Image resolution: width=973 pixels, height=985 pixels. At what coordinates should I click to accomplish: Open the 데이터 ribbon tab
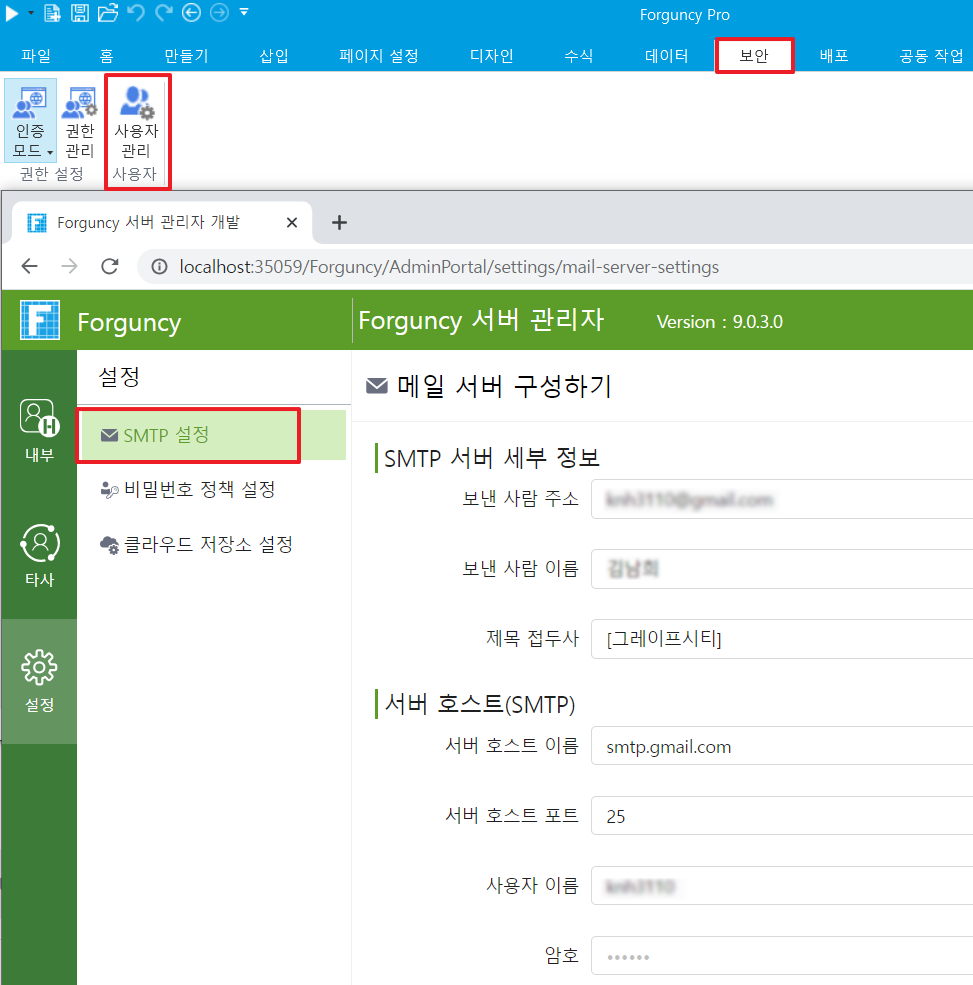coord(666,56)
